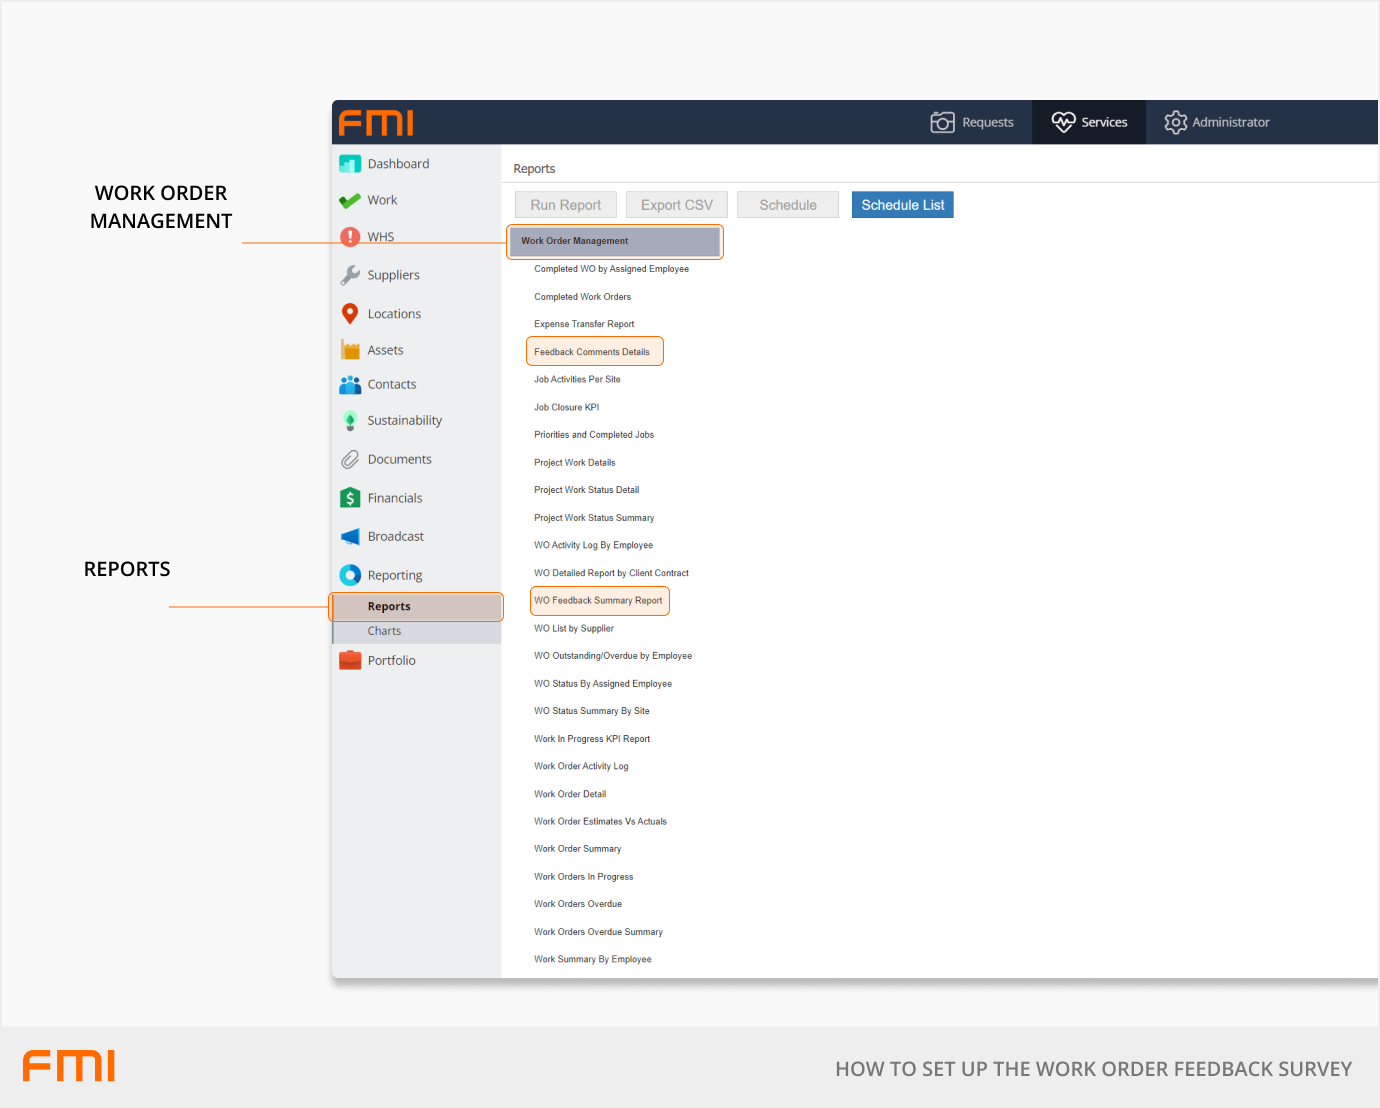Open the Portfolio briefcase icon

[350, 661]
